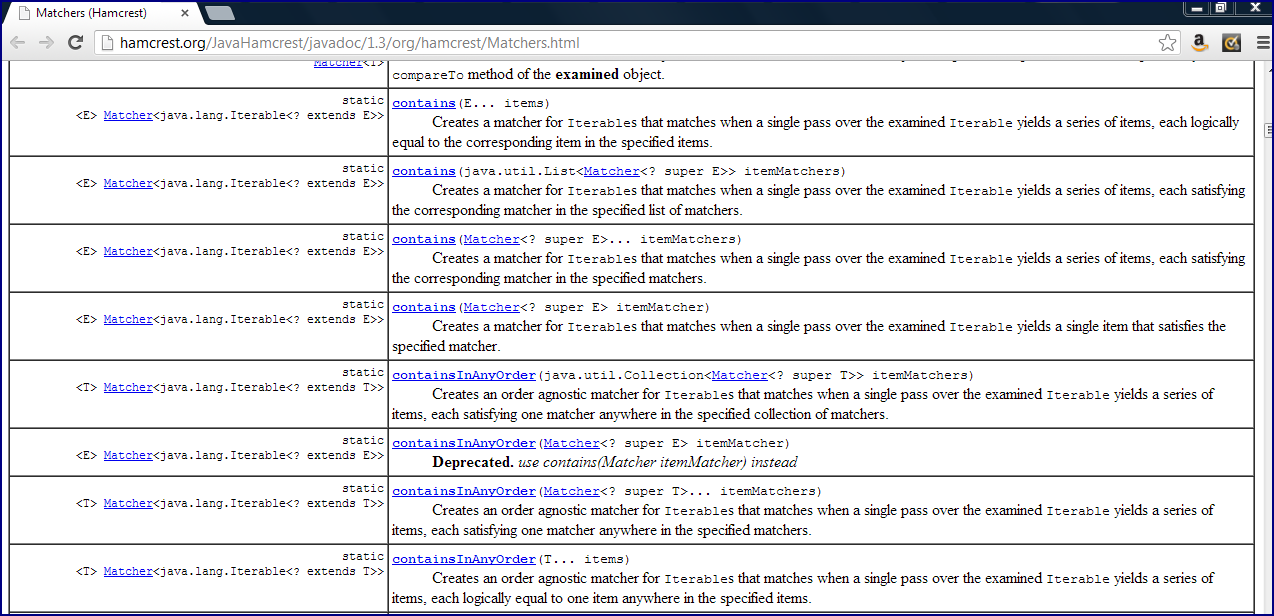
Task: Click return-type Matcher link in containsInAnyOrder(Matcher...itemMatchers) row
Action: tap(128, 503)
